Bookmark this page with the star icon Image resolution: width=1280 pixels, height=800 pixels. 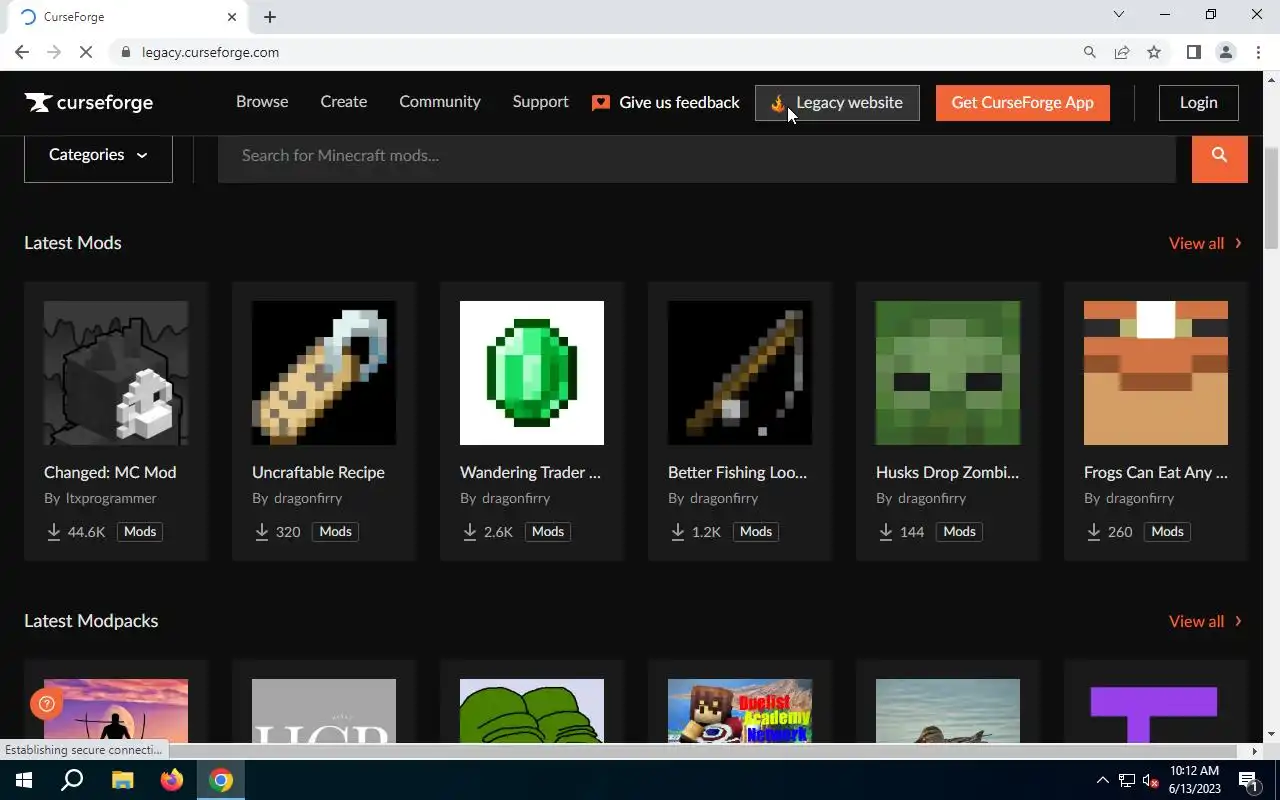point(1154,52)
